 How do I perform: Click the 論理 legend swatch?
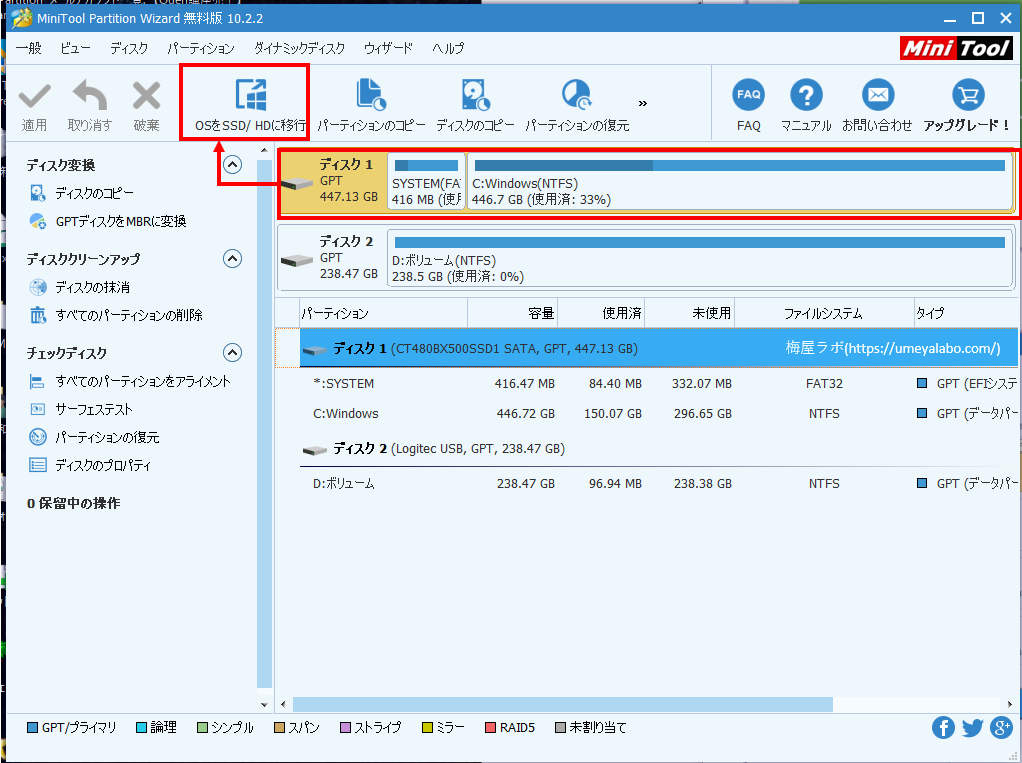(x=141, y=728)
